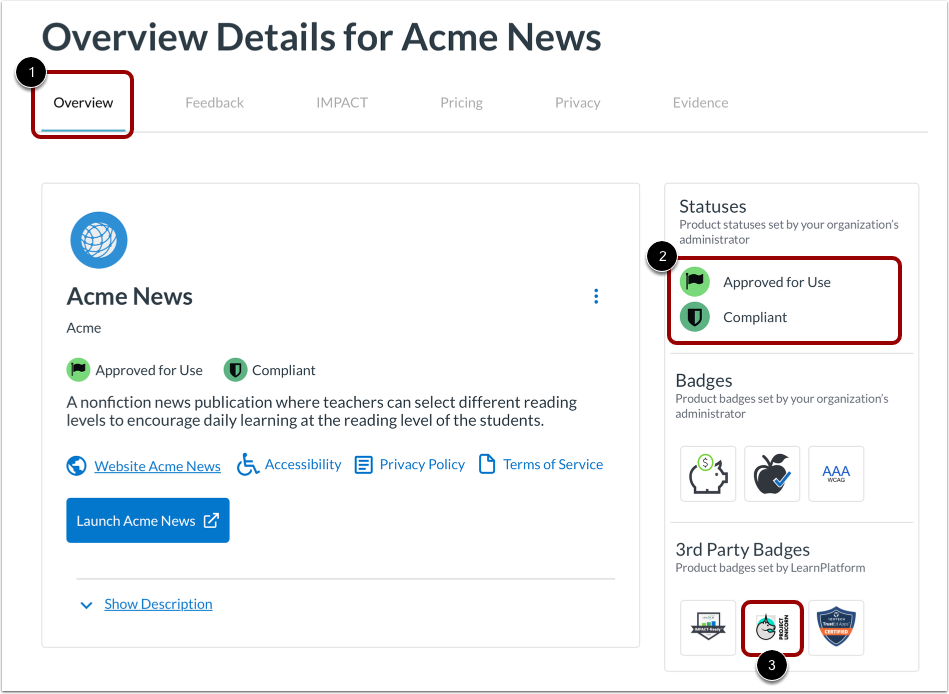Select the Privacy tab
This screenshot has height=694, width=949.
[x=577, y=103]
